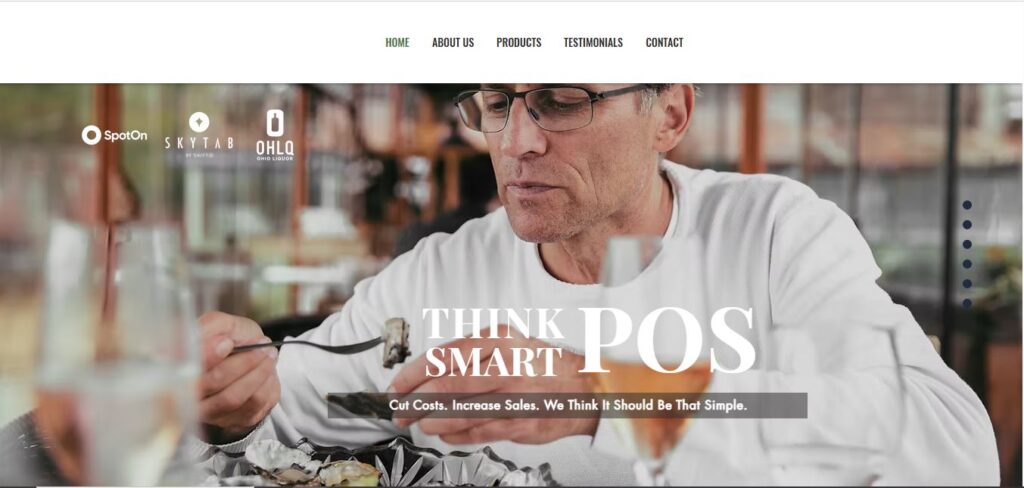Go to the fifth section dot
Image resolution: width=1024 pixels, height=488 pixels.
click(x=967, y=284)
